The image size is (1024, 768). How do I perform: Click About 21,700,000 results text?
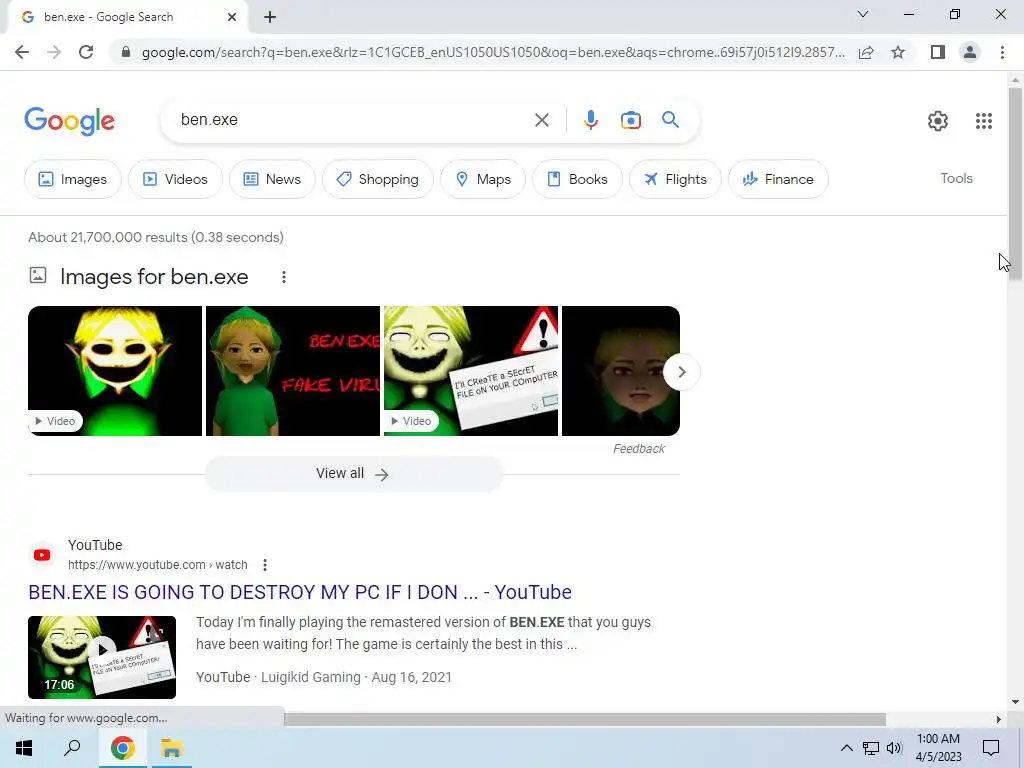tap(156, 237)
